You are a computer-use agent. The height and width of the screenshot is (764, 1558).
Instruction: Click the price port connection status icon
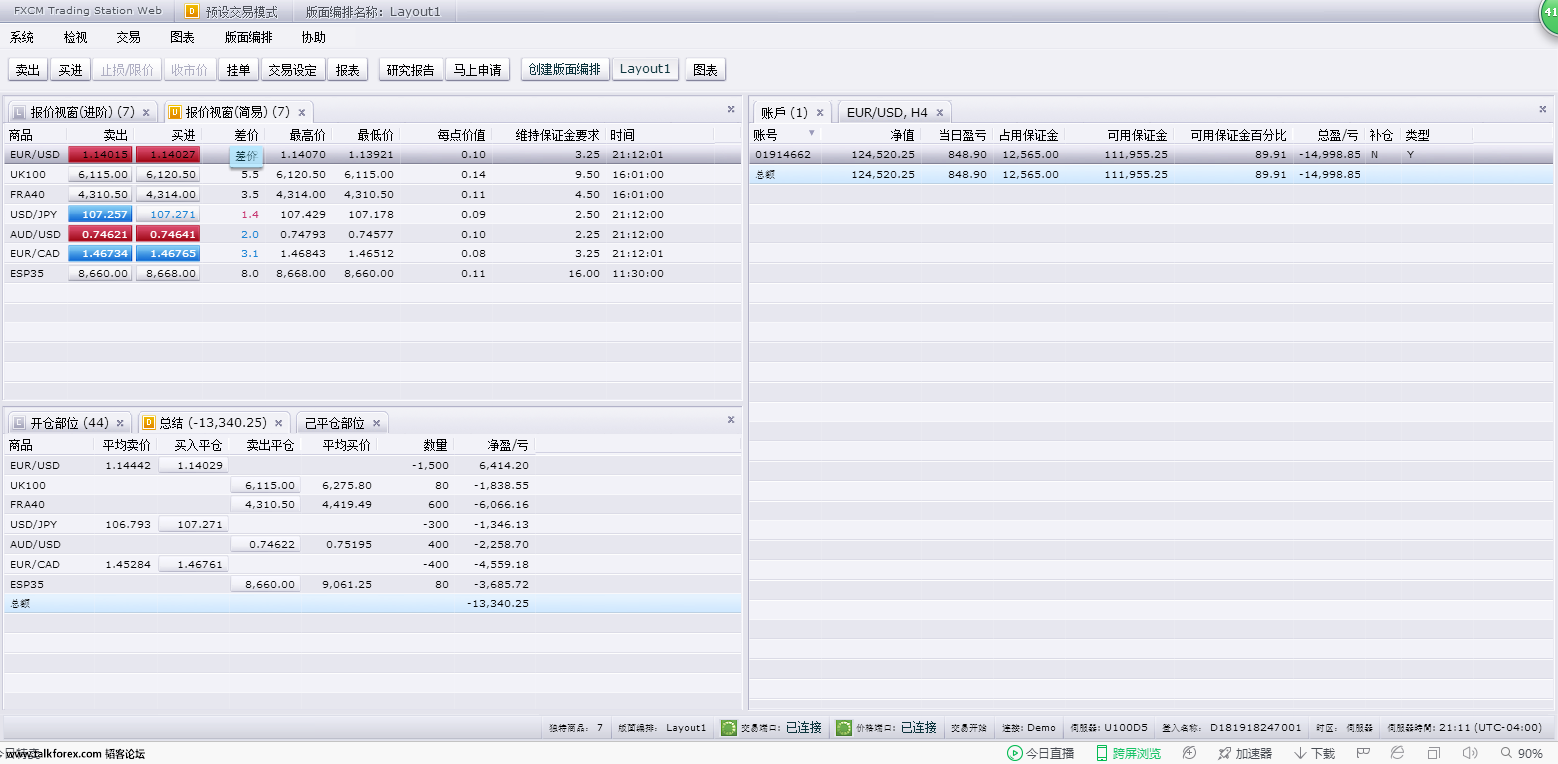point(844,727)
